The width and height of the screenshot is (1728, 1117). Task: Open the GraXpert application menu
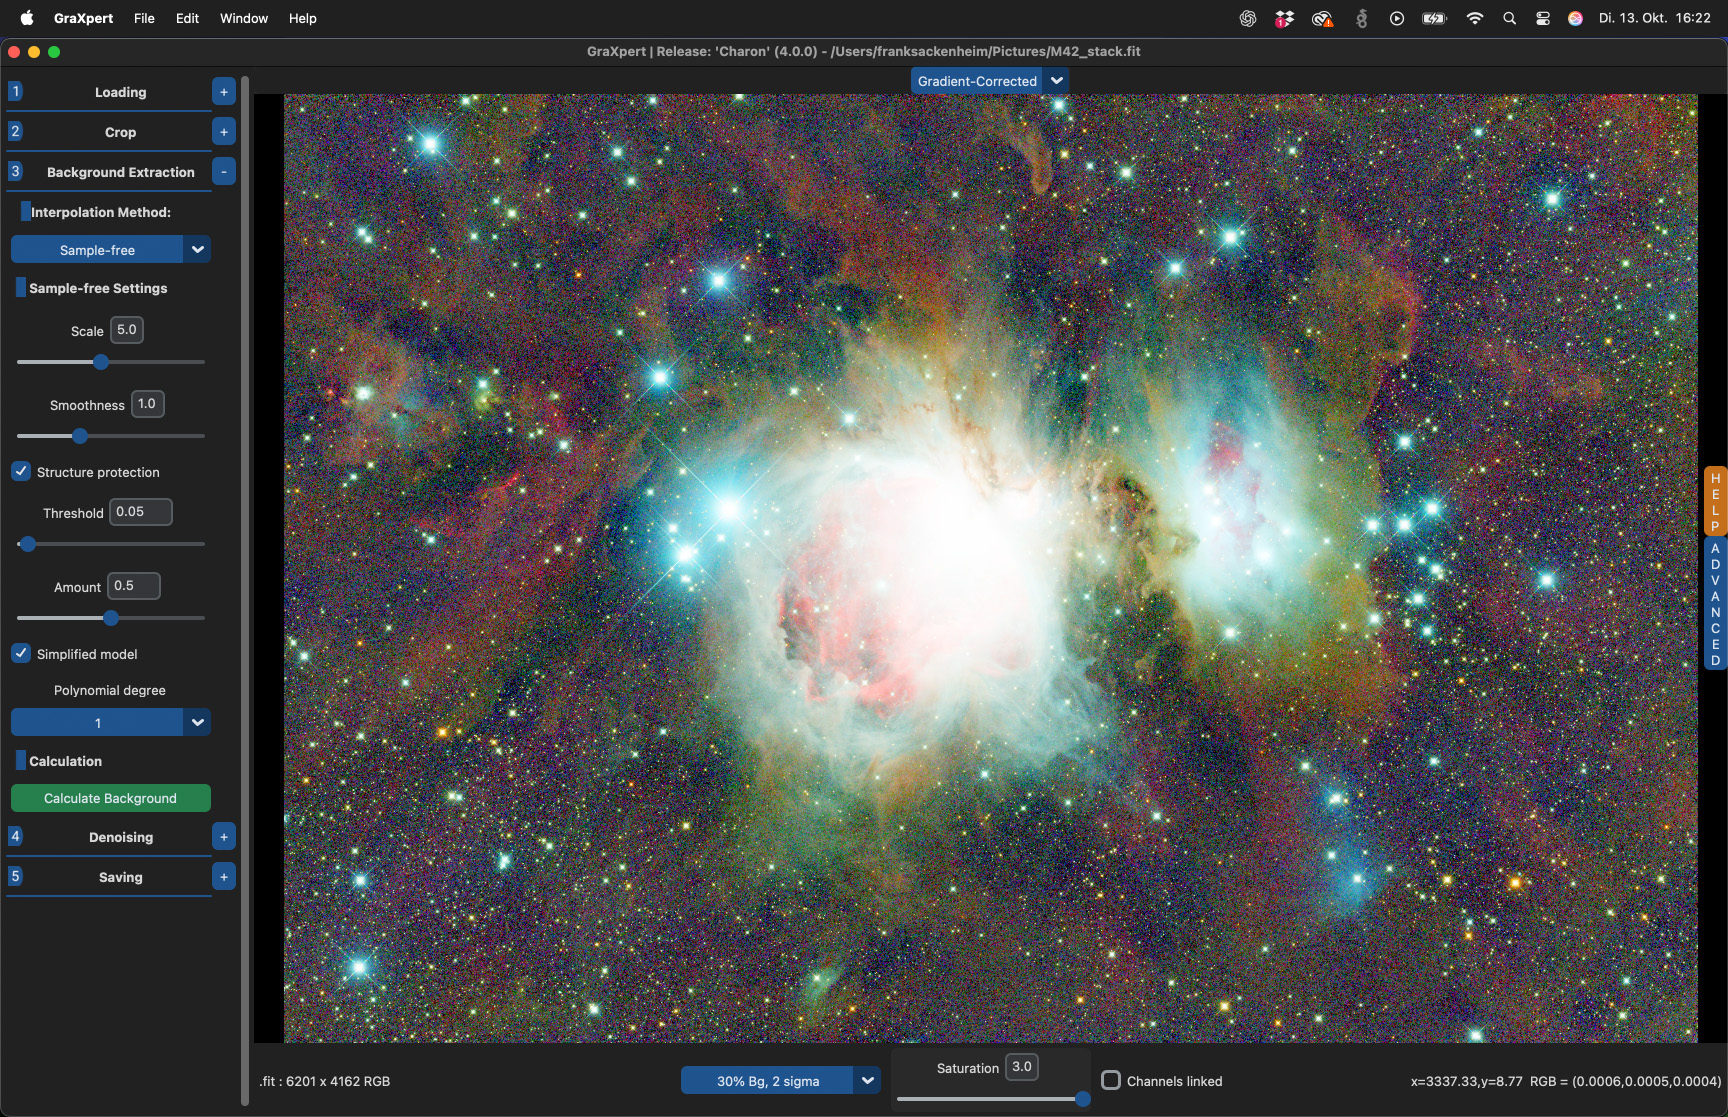click(x=83, y=18)
